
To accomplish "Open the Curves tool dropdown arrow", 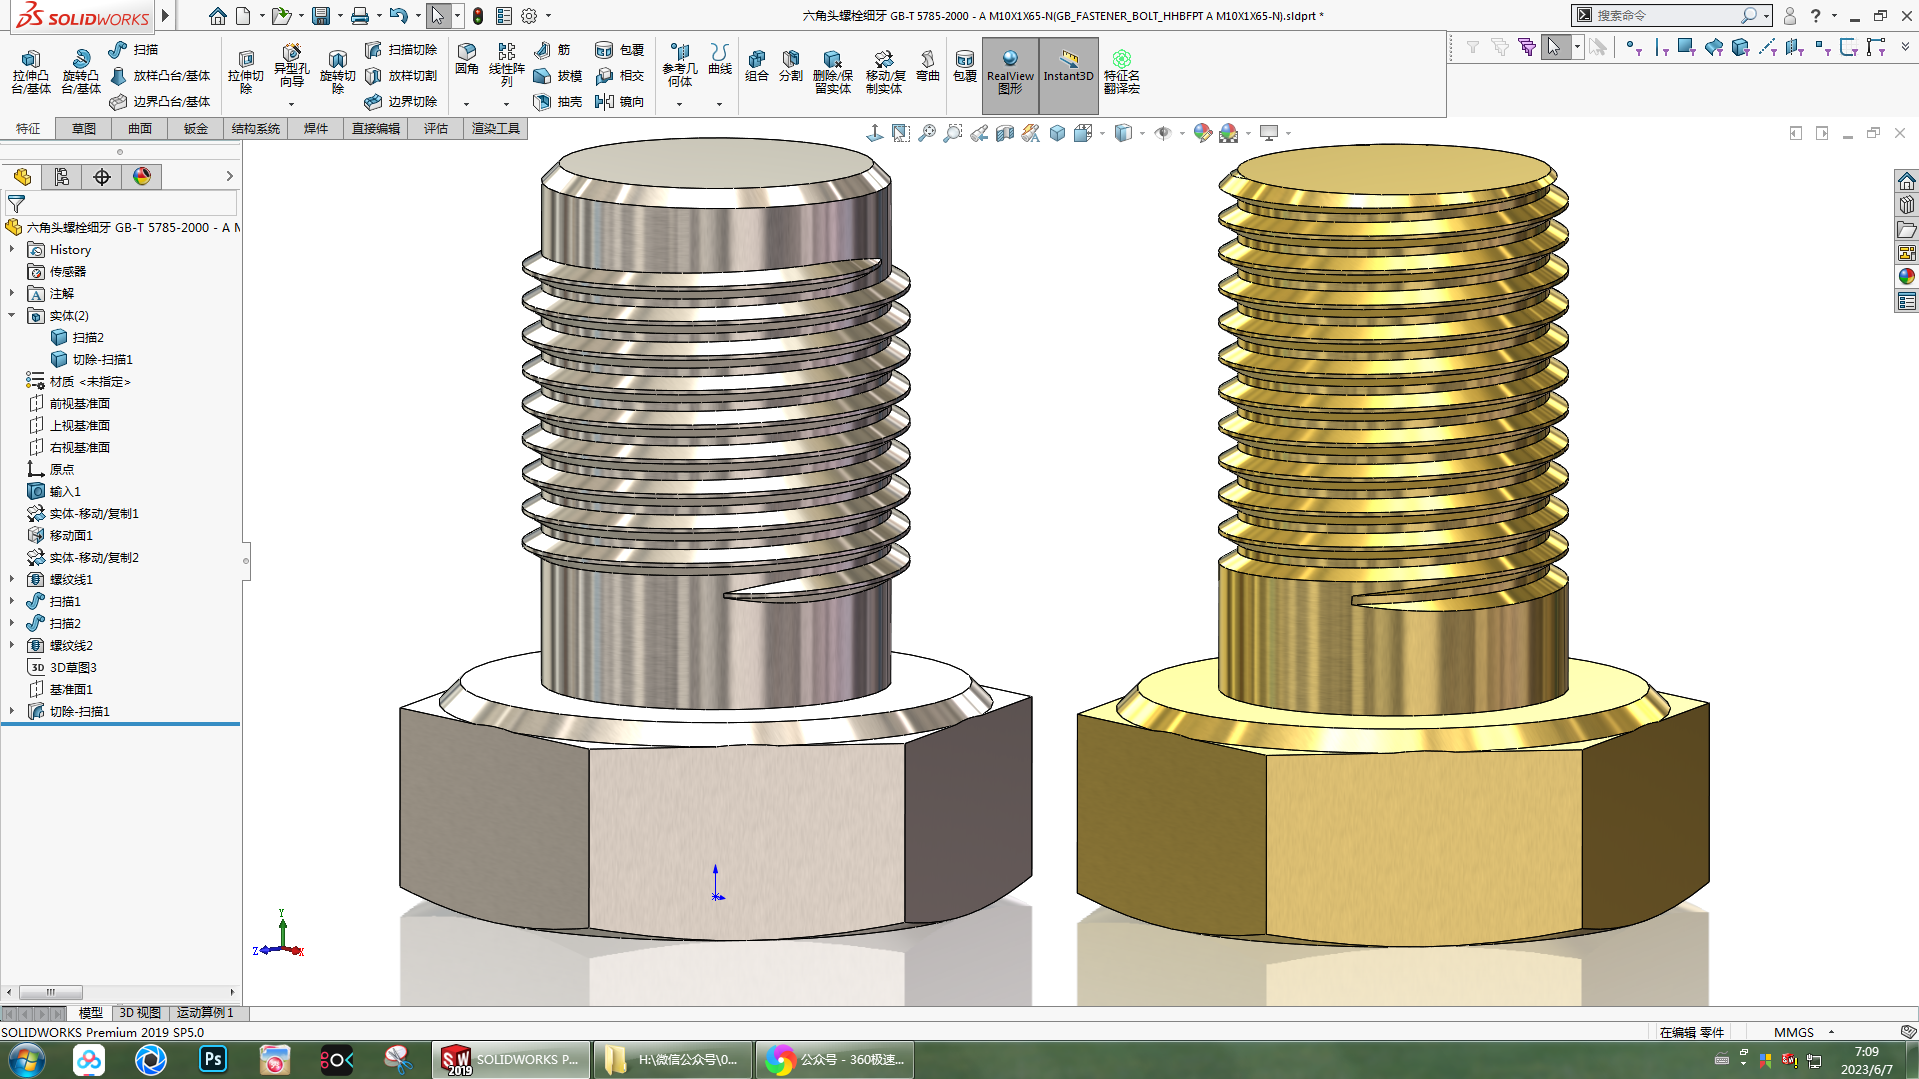I will (x=719, y=104).
